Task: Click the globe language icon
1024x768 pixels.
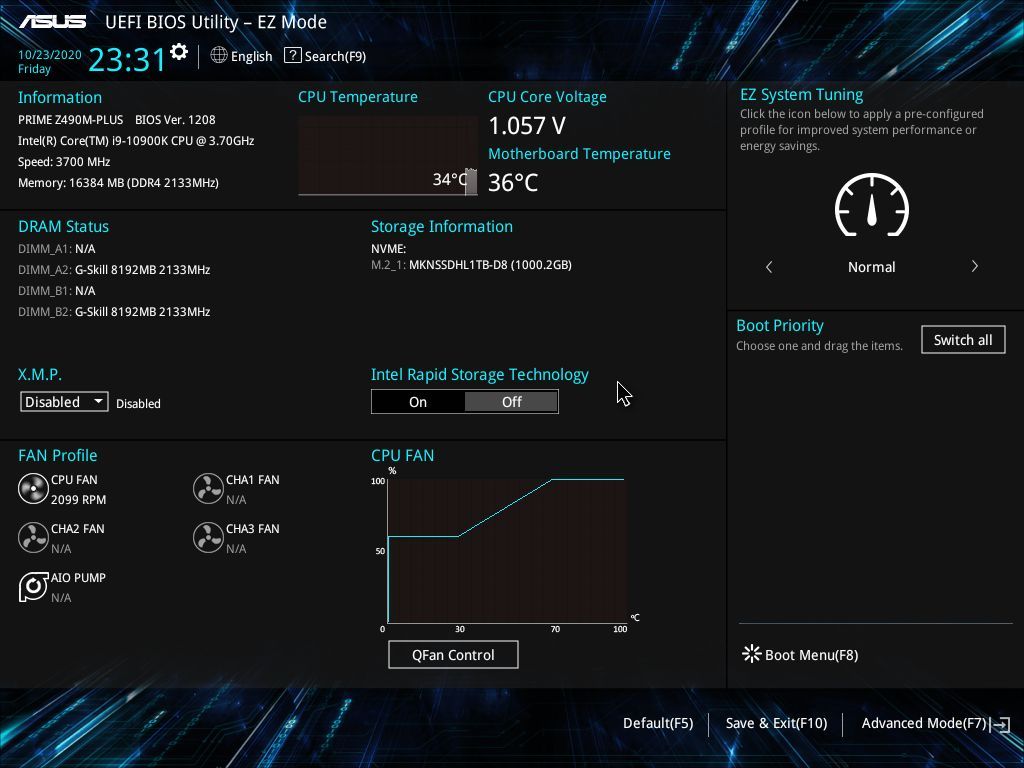Action: pos(219,56)
